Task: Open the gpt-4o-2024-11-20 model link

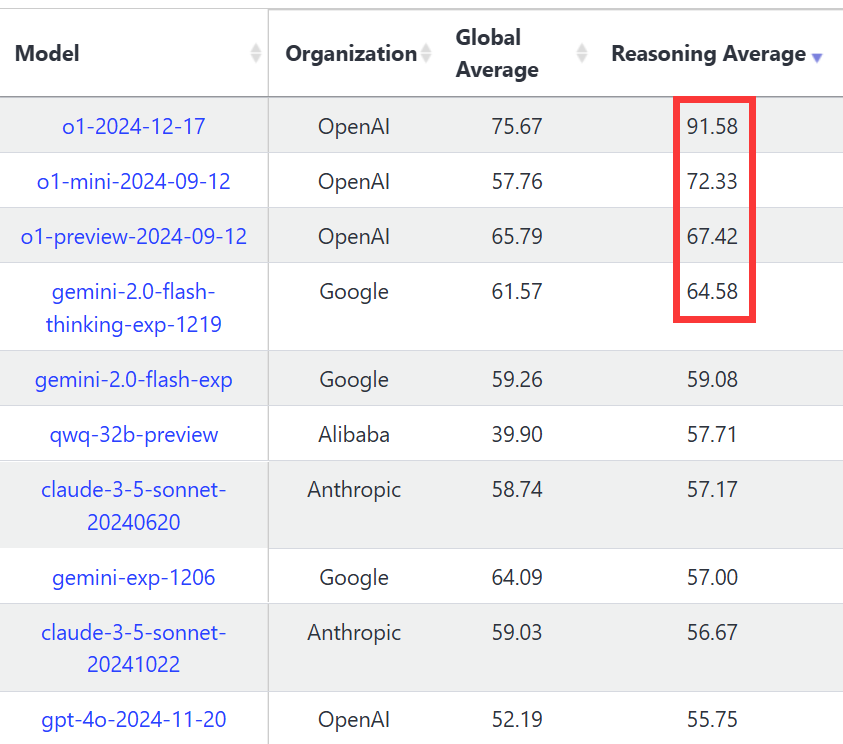Action: pos(134,719)
